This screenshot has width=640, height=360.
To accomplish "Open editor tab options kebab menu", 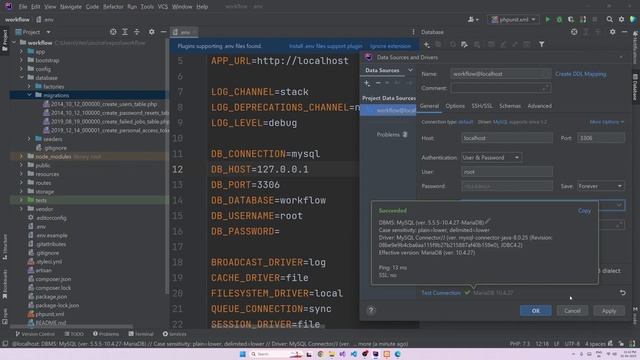I will (413, 32).
